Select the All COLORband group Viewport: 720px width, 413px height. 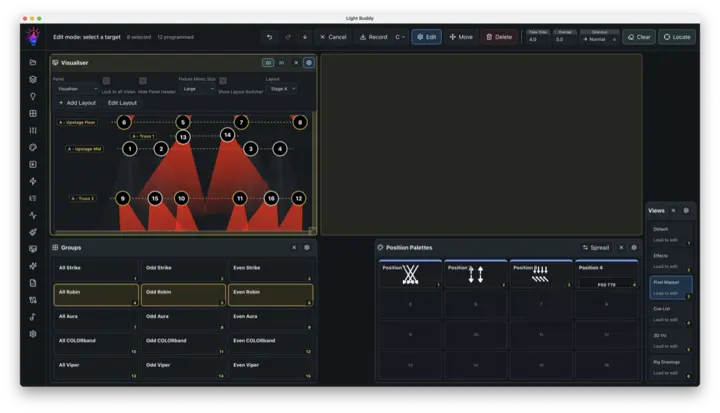pyautogui.click(x=96, y=344)
